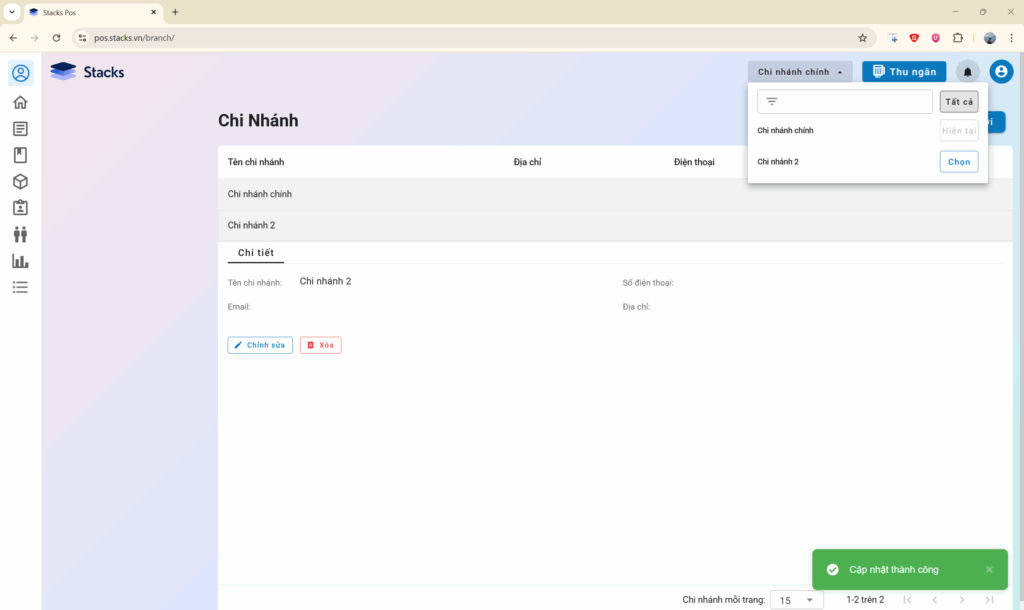The height and width of the screenshot is (610, 1024).
Task: Open the ID badge icon in sidebar
Action: click(x=20, y=208)
